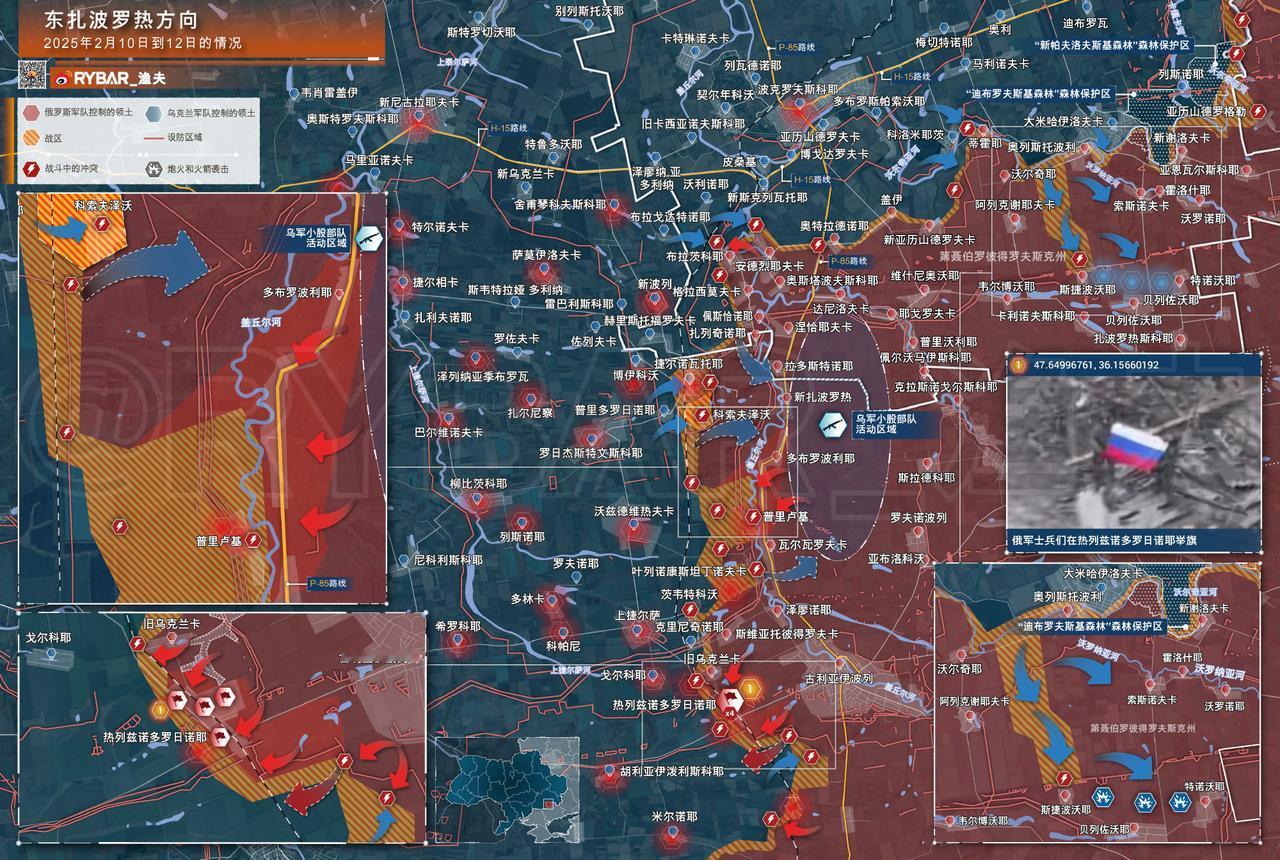Click the date line 2025年2月10日到12日的情况

tap(142, 44)
